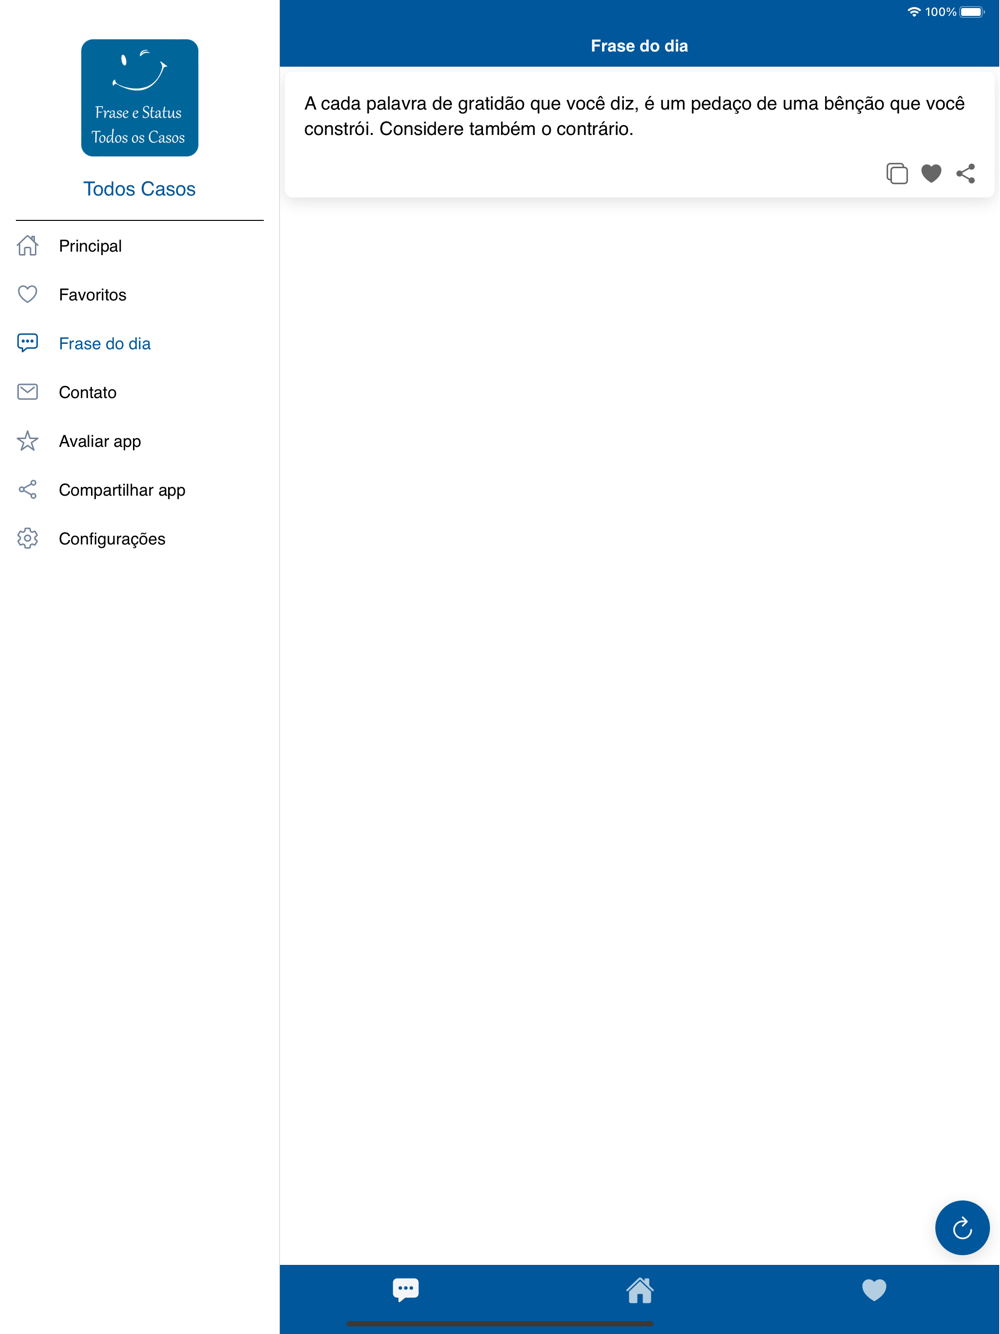Choose Avaliar app in the sidebar
This screenshot has height=1334, width=1000.
tap(100, 441)
